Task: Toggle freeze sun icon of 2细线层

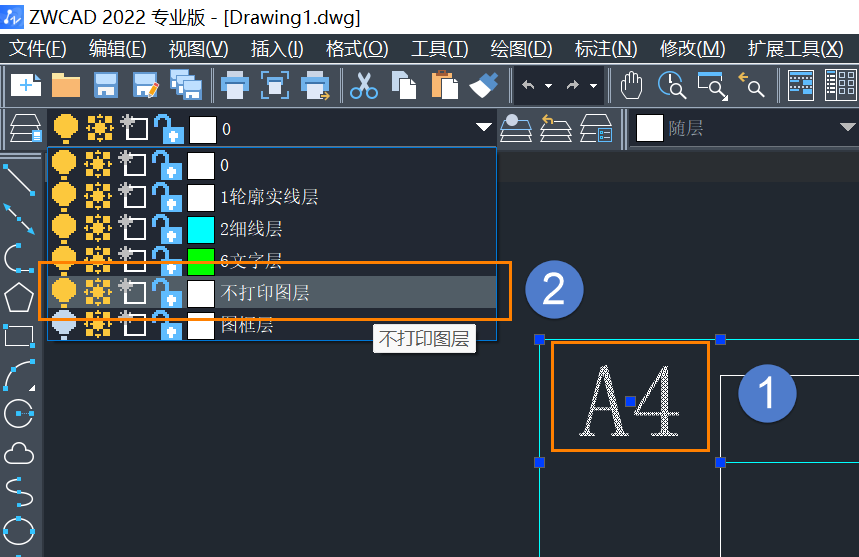Action: pyautogui.click(x=98, y=228)
